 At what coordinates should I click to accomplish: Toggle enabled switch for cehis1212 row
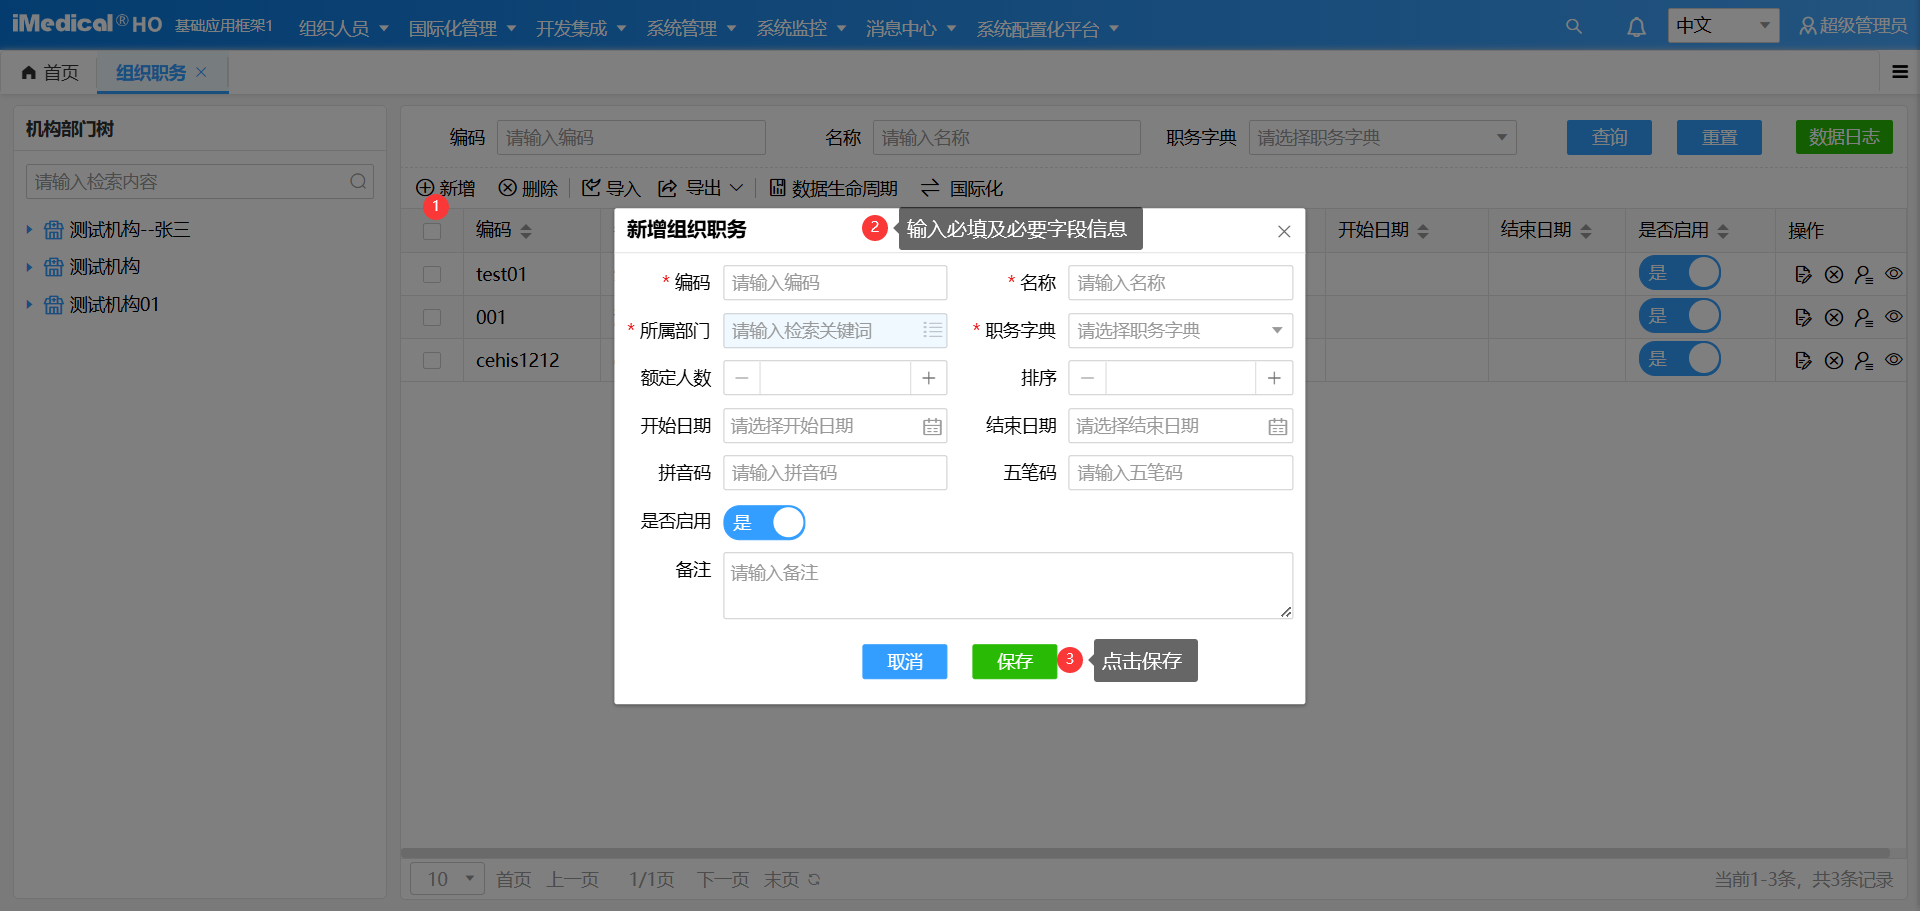(x=1680, y=359)
